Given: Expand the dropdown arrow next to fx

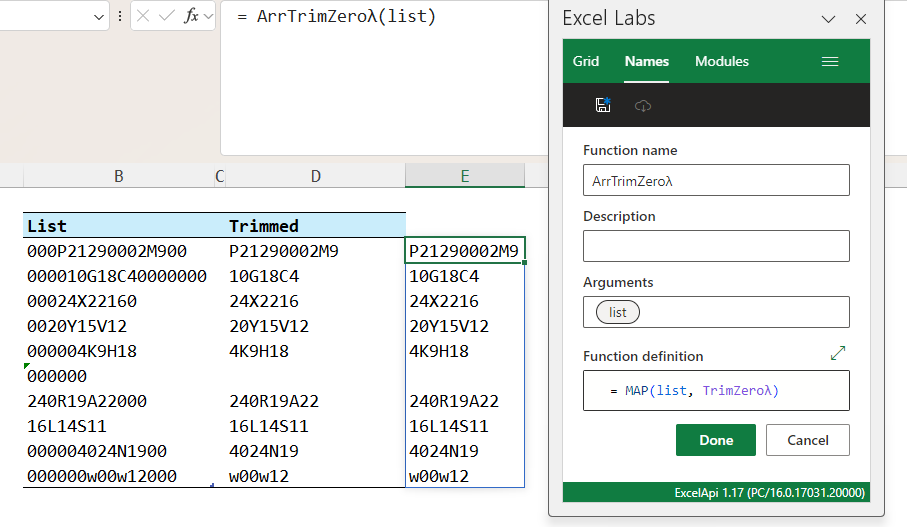Looking at the screenshot, I should point(208,17).
